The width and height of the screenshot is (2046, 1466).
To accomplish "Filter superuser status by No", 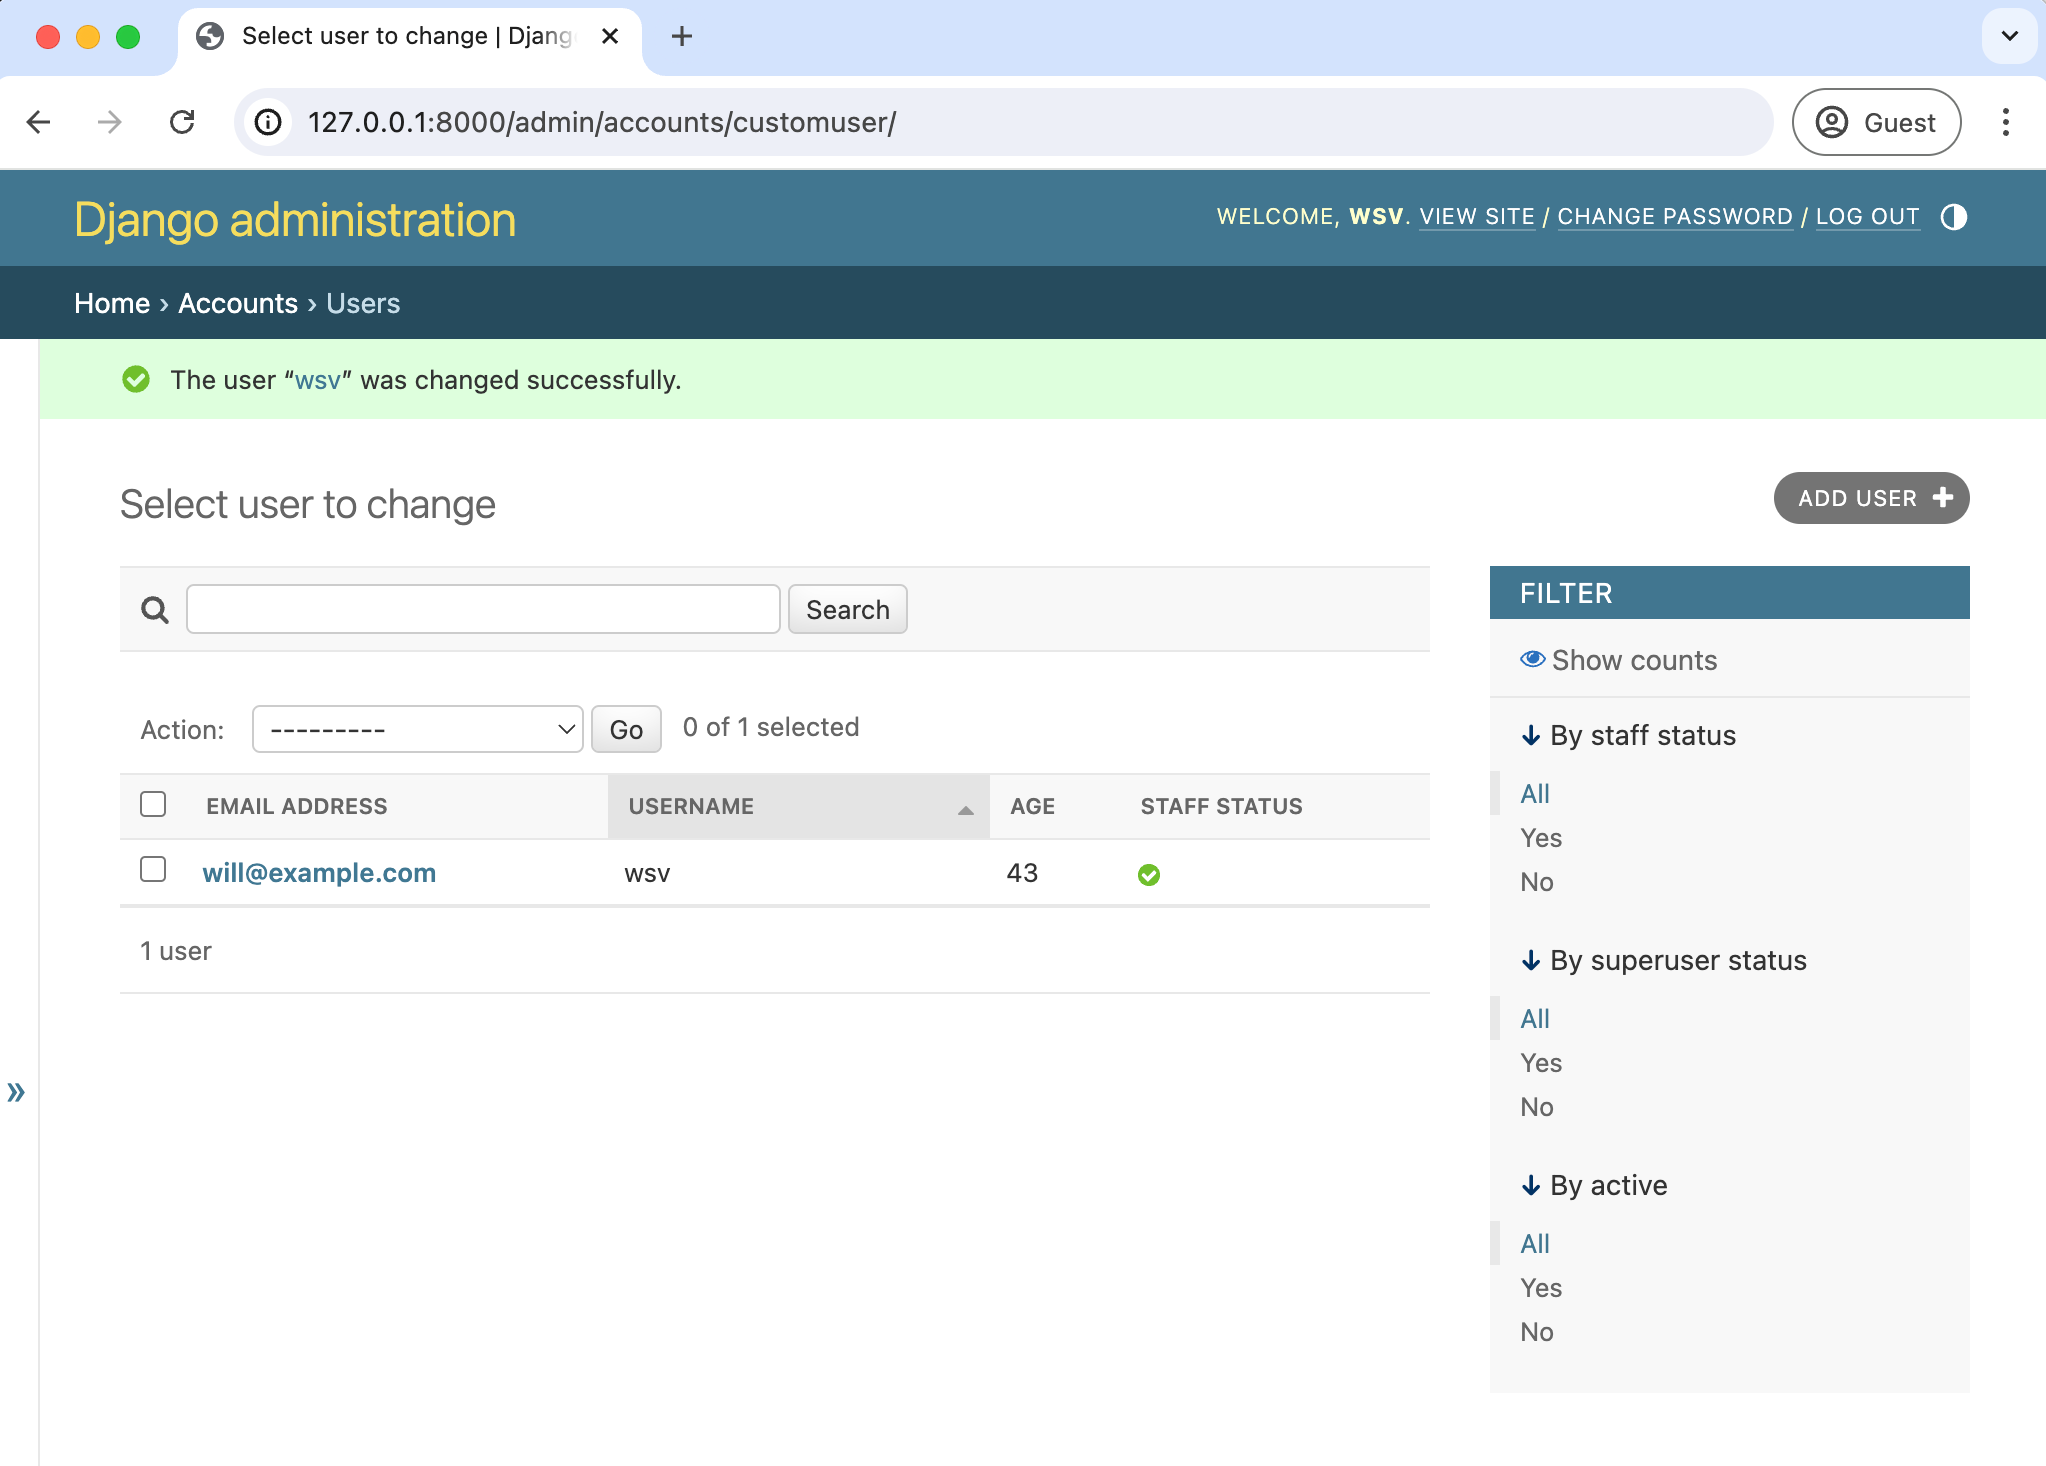I will coord(1537,1107).
